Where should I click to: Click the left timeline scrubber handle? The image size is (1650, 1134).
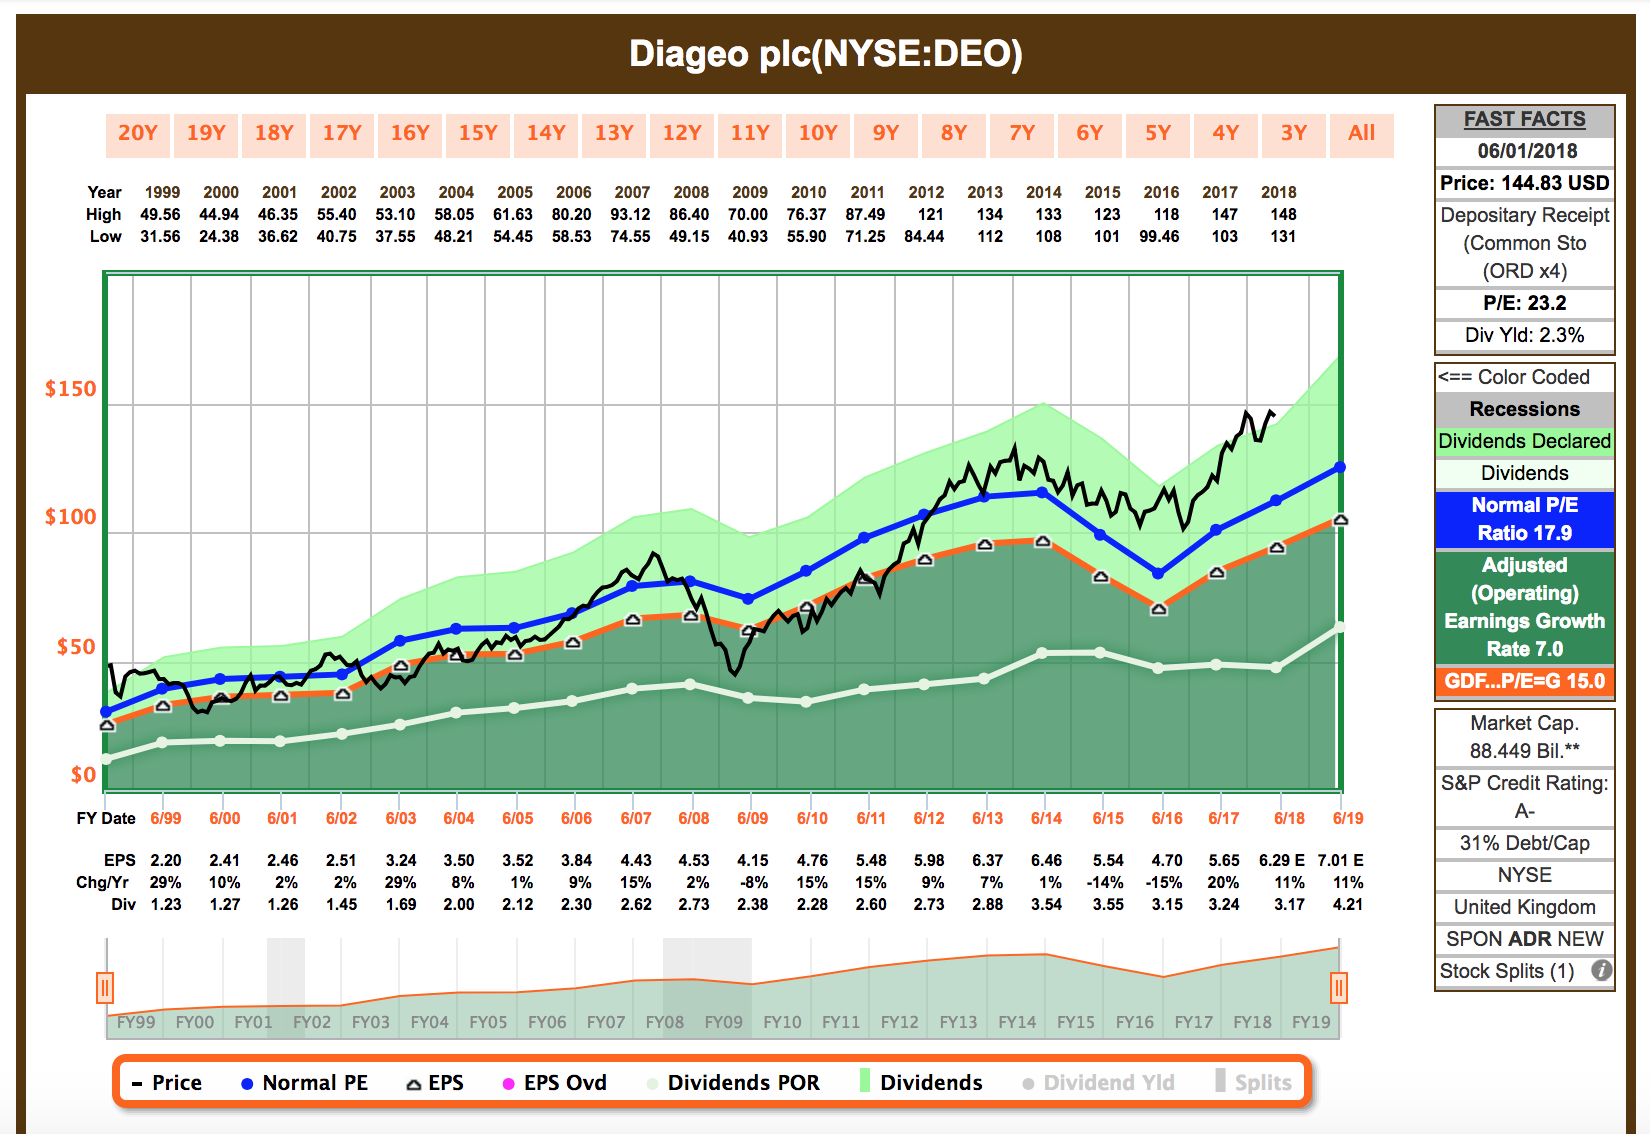point(106,988)
